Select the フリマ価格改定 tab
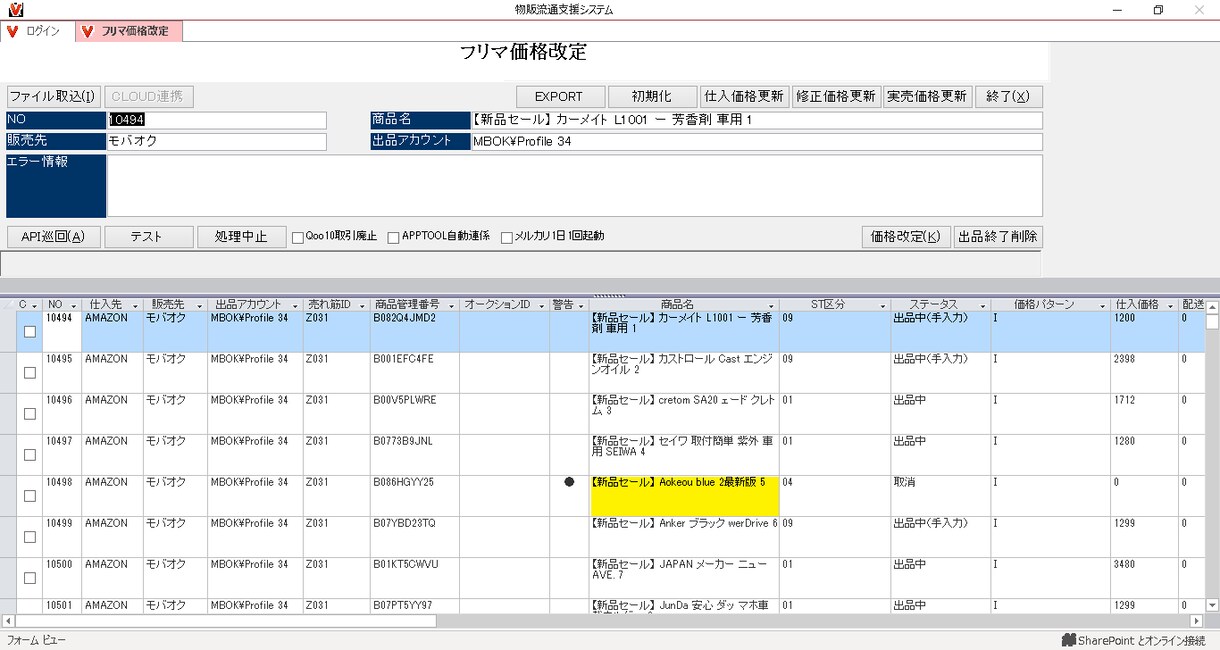The width and height of the screenshot is (1220, 650). (x=129, y=31)
